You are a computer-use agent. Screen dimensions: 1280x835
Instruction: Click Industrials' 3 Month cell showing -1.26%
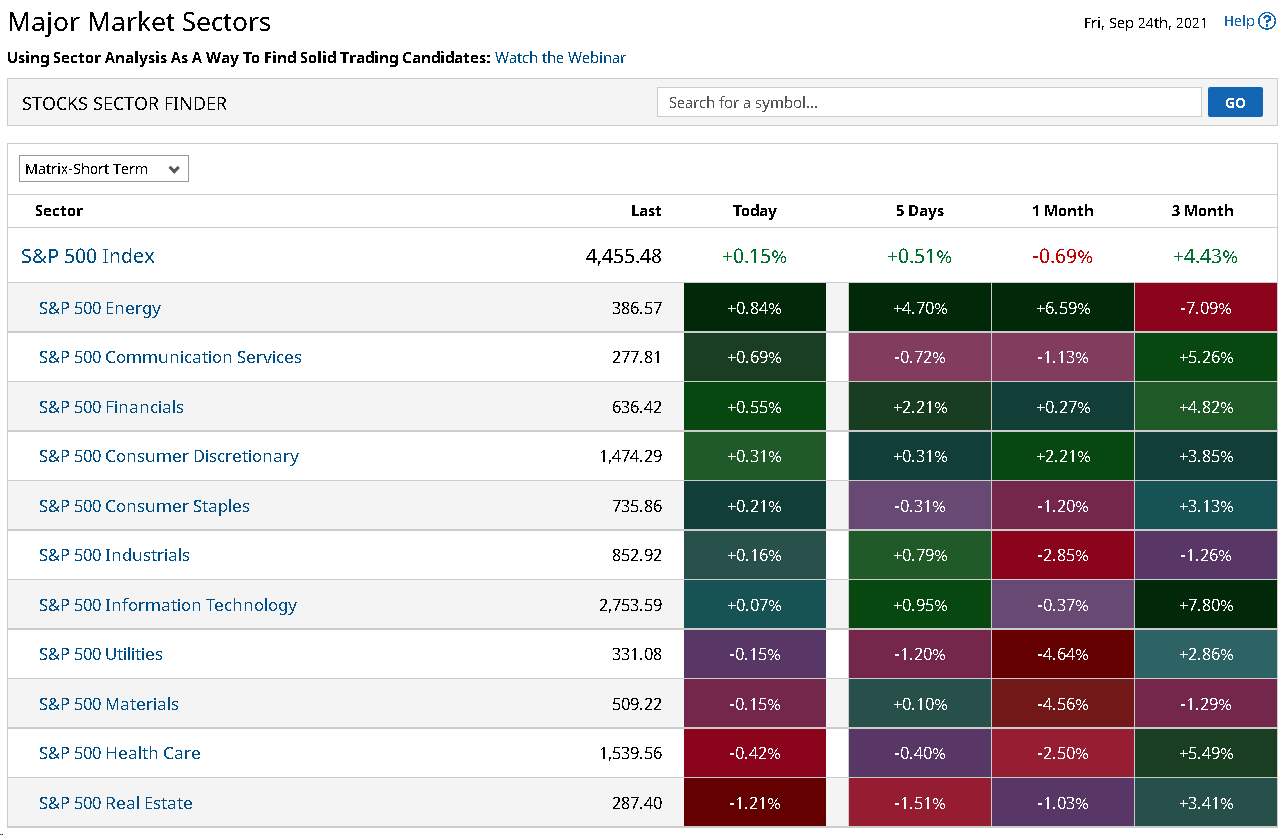(1206, 555)
